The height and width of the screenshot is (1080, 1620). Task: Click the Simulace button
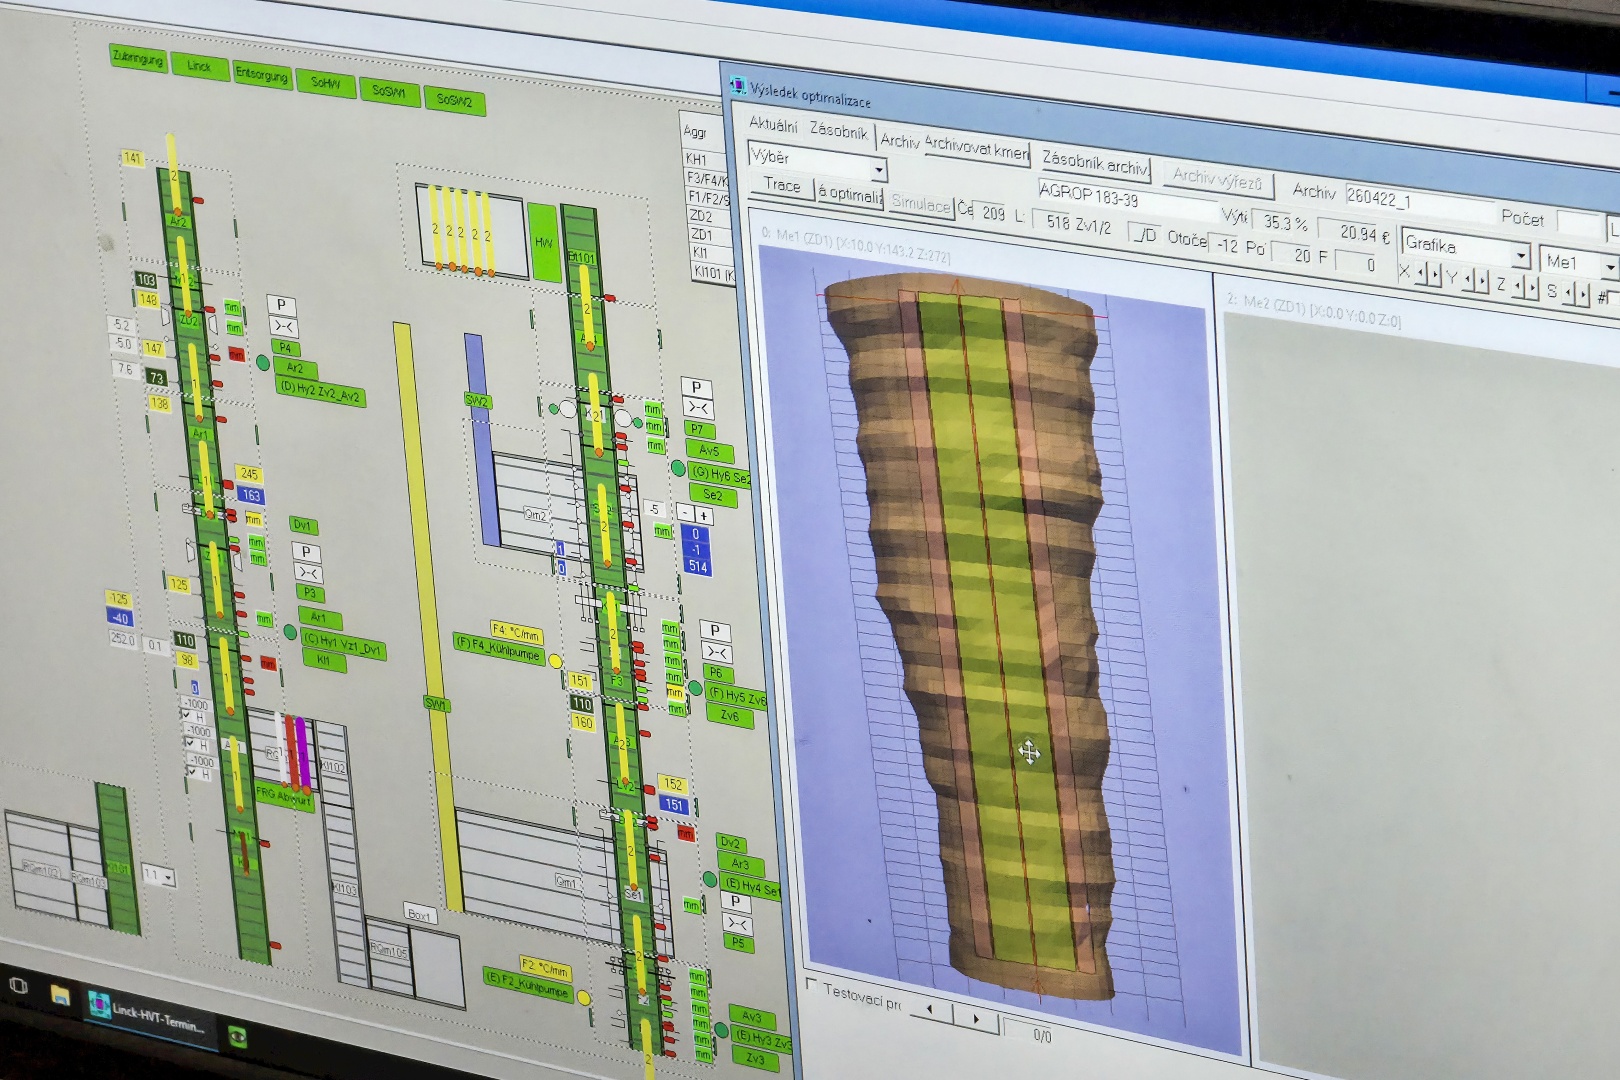click(x=921, y=202)
